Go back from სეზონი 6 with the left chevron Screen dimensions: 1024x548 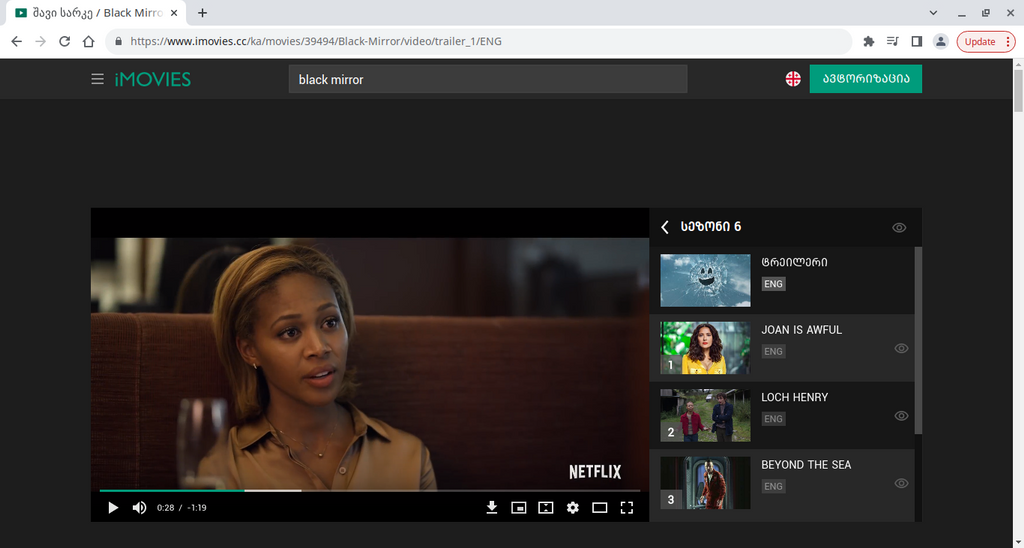point(665,227)
